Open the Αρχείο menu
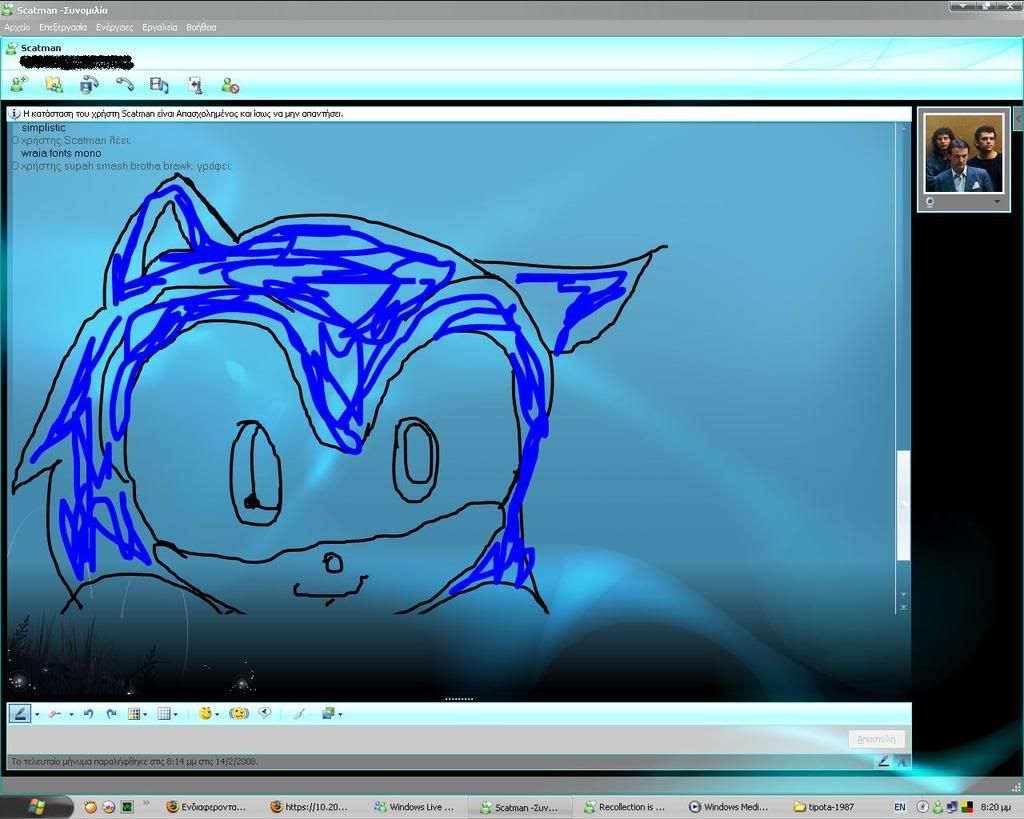Viewport: 1024px width, 819px height. point(17,27)
